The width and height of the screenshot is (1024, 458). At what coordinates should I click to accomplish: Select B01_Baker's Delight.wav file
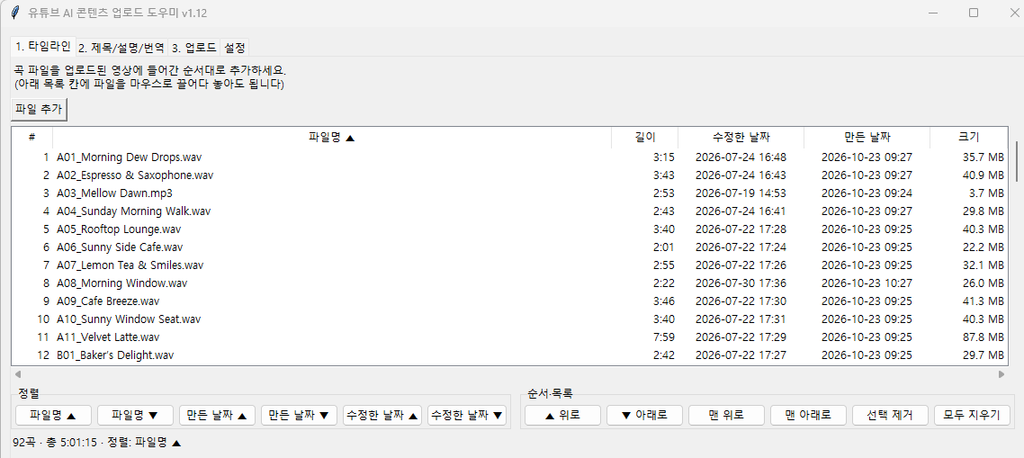509,355
